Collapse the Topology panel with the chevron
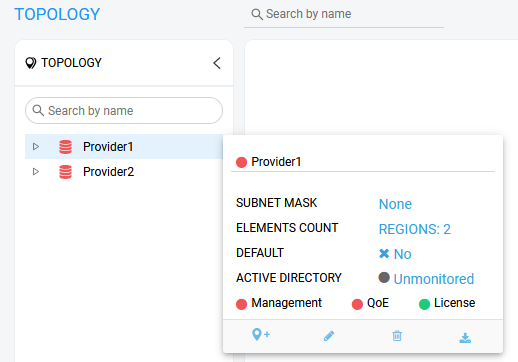The image size is (518, 362). [x=217, y=63]
